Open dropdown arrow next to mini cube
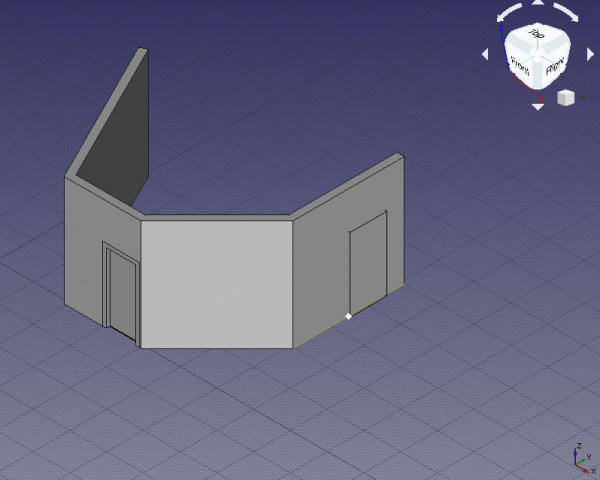The height and width of the screenshot is (480, 600). [x=582, y=98]
